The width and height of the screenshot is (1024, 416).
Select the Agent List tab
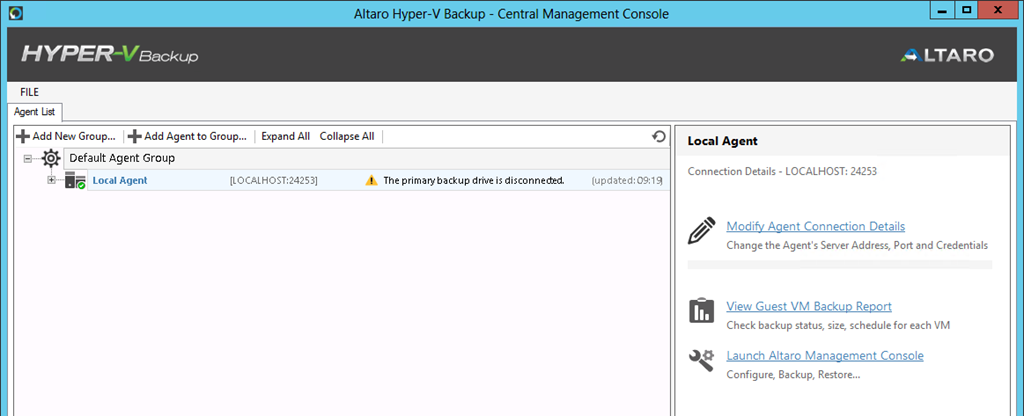click(x=35, y=112)
